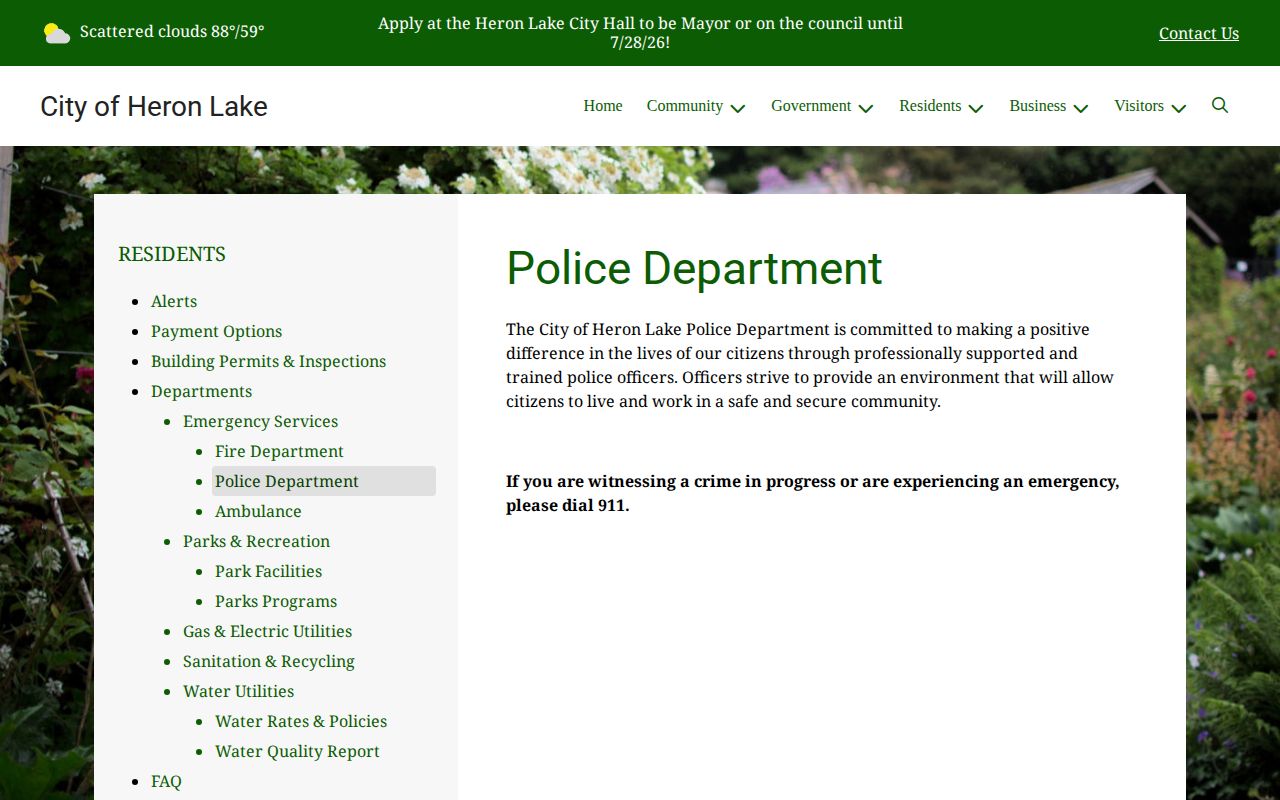The width and height of the screenshot is (1280, 800).
Task: Select Departments in the sidebar
Action: pos(201,391)
